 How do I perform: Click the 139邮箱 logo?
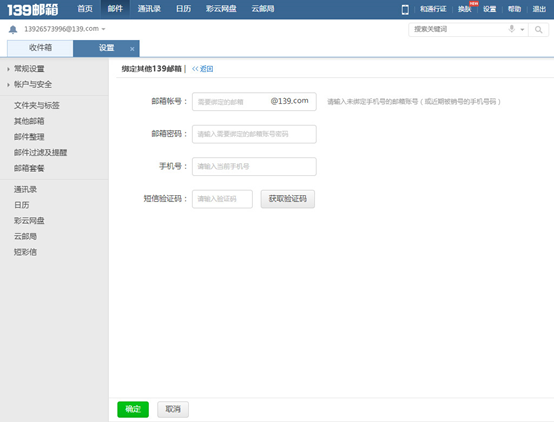tap(33, 10)
